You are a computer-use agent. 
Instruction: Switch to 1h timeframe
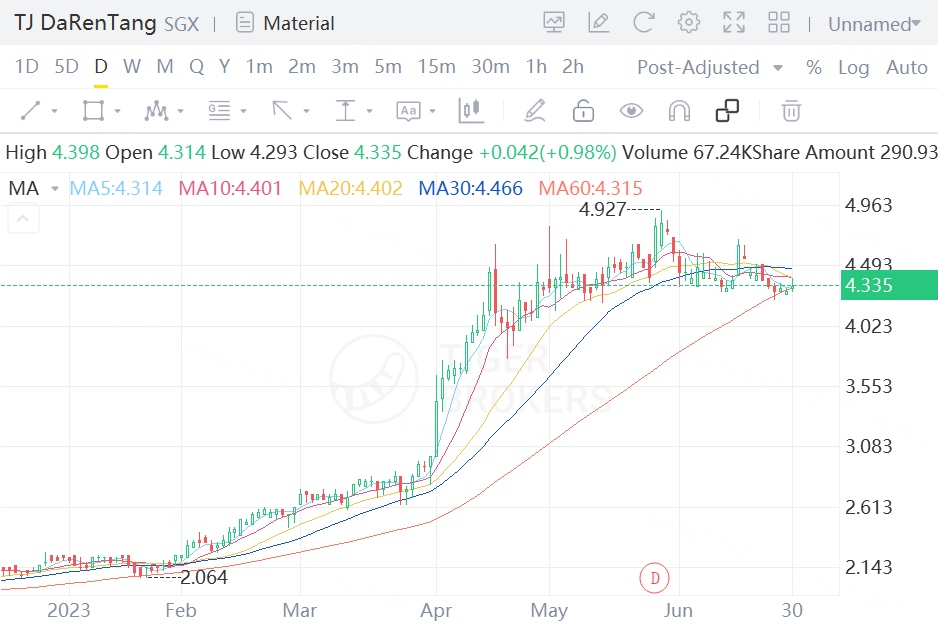[537, 66]
